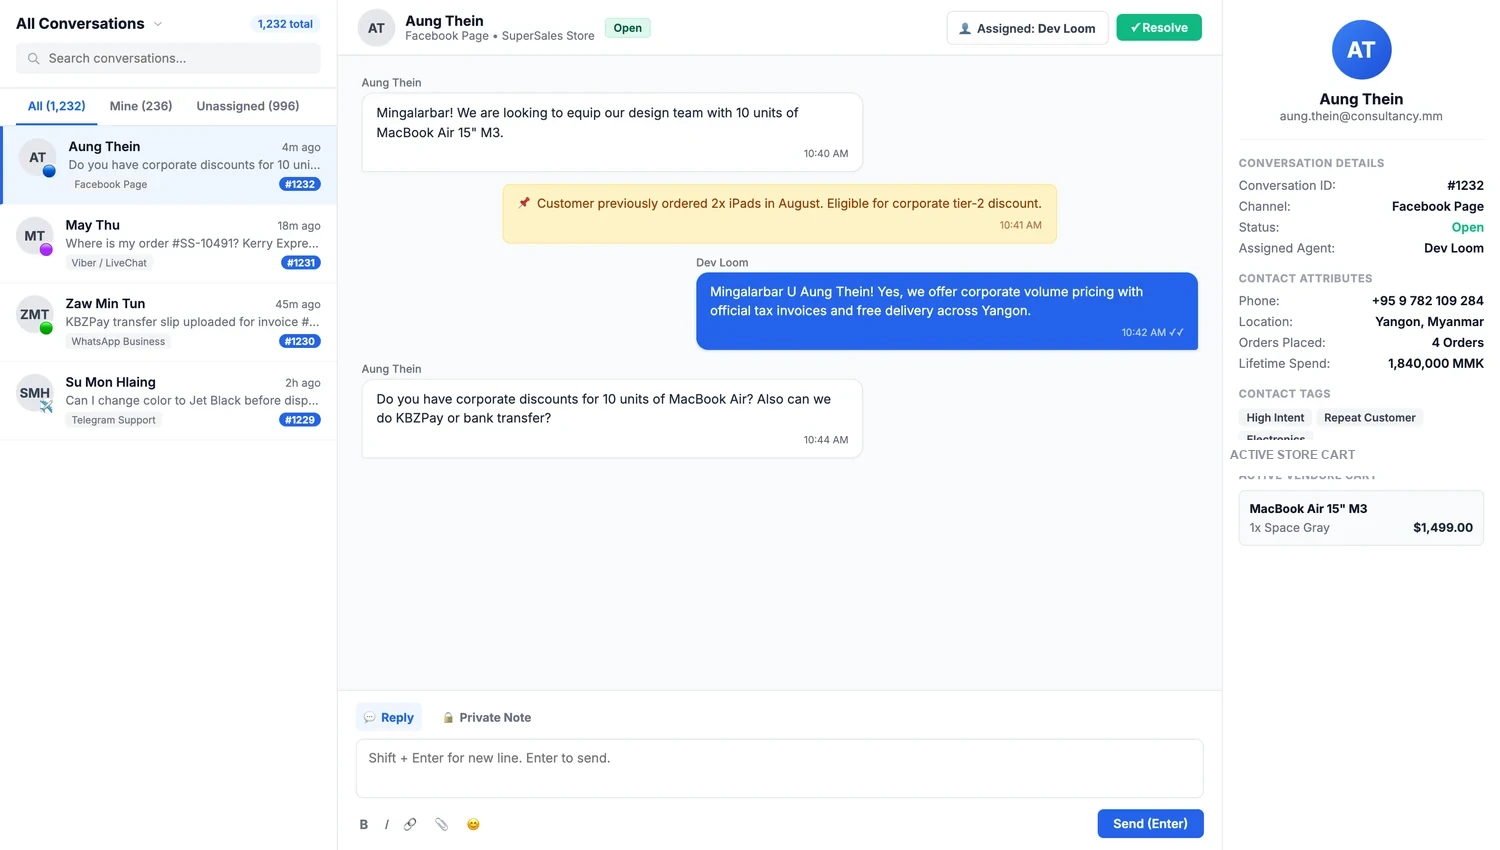This screenshot has height=850, width=1500.
Task: Click the Orders Placed value 4 Orders
Action: click(1457, 342)
